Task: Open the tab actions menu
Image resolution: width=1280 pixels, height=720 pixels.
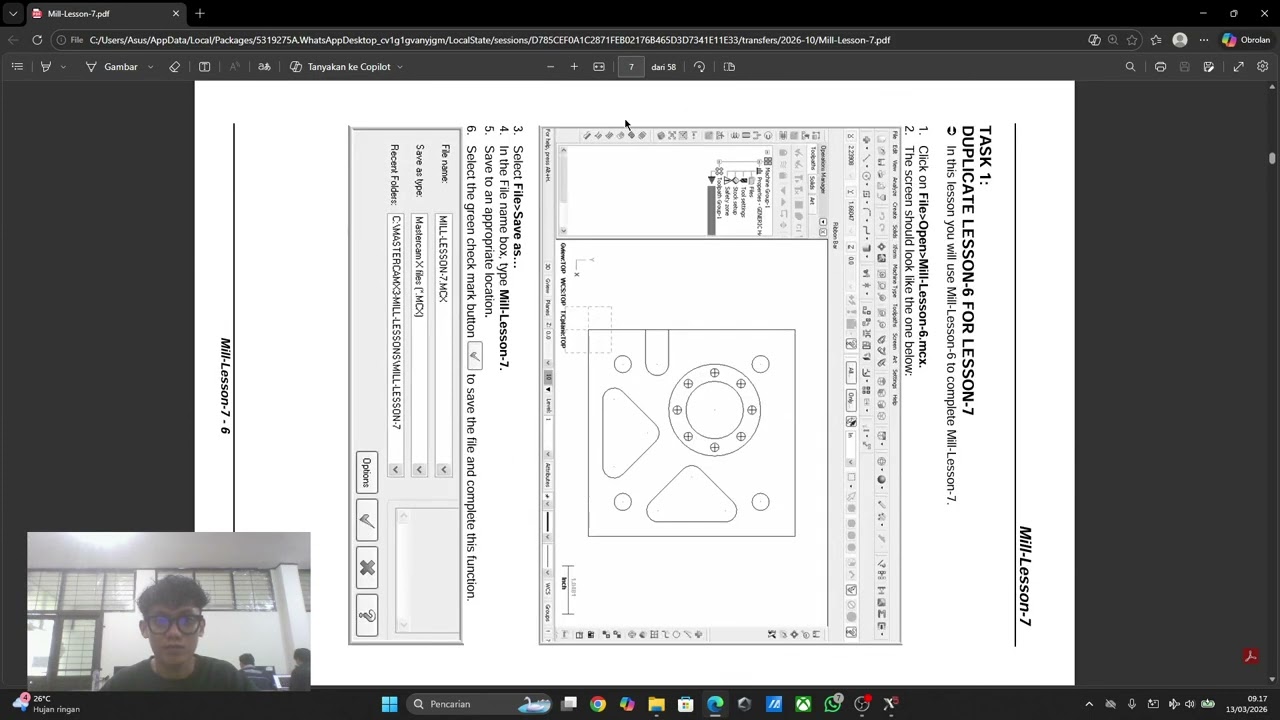Action: coord(12,14)
